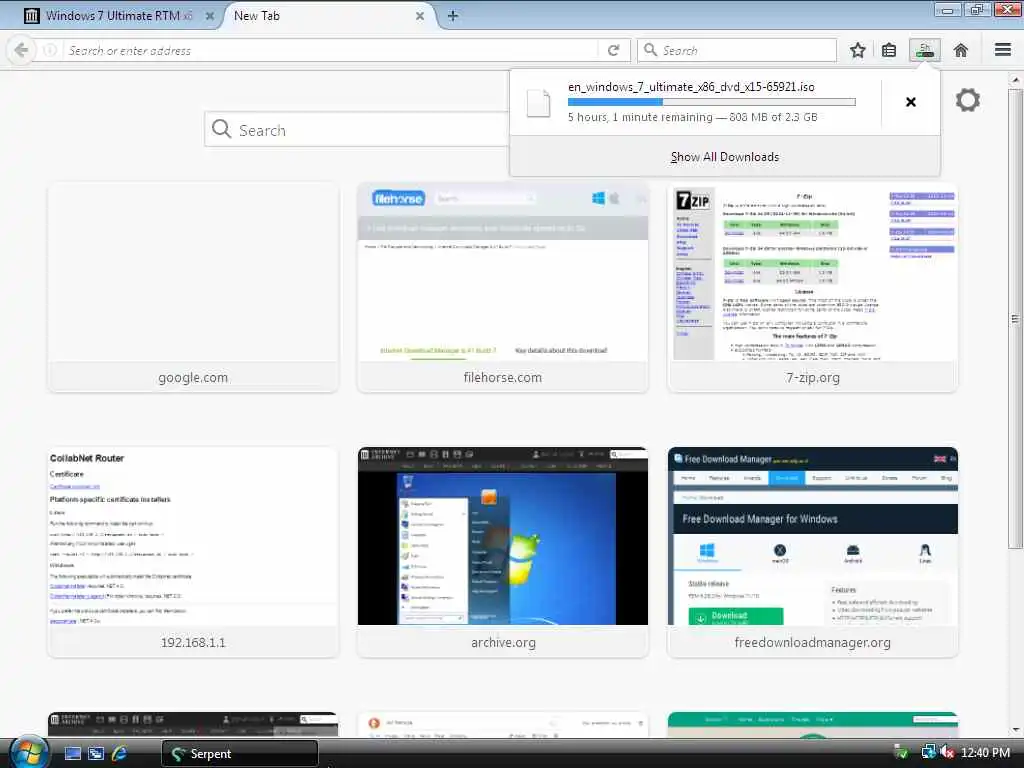
Task: Close the New Tab tab
Action: pos(420,16)
